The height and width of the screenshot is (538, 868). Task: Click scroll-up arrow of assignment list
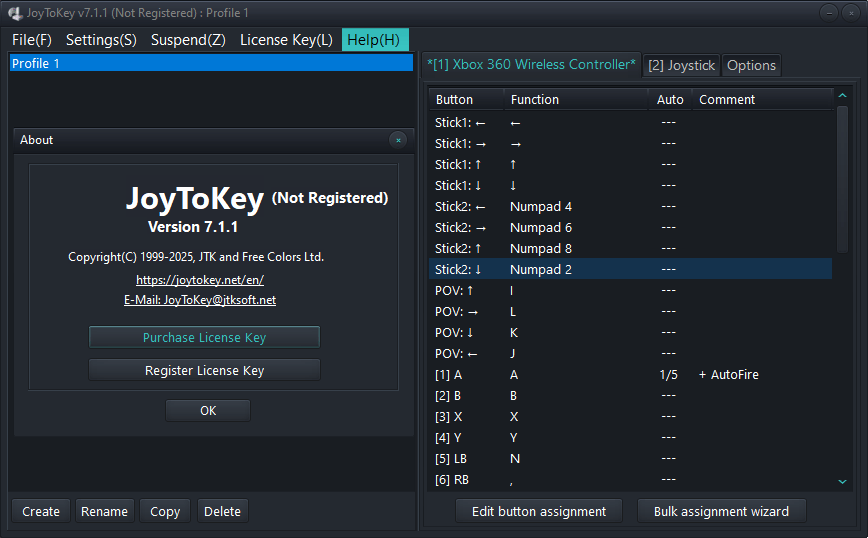tap(843, 96)
